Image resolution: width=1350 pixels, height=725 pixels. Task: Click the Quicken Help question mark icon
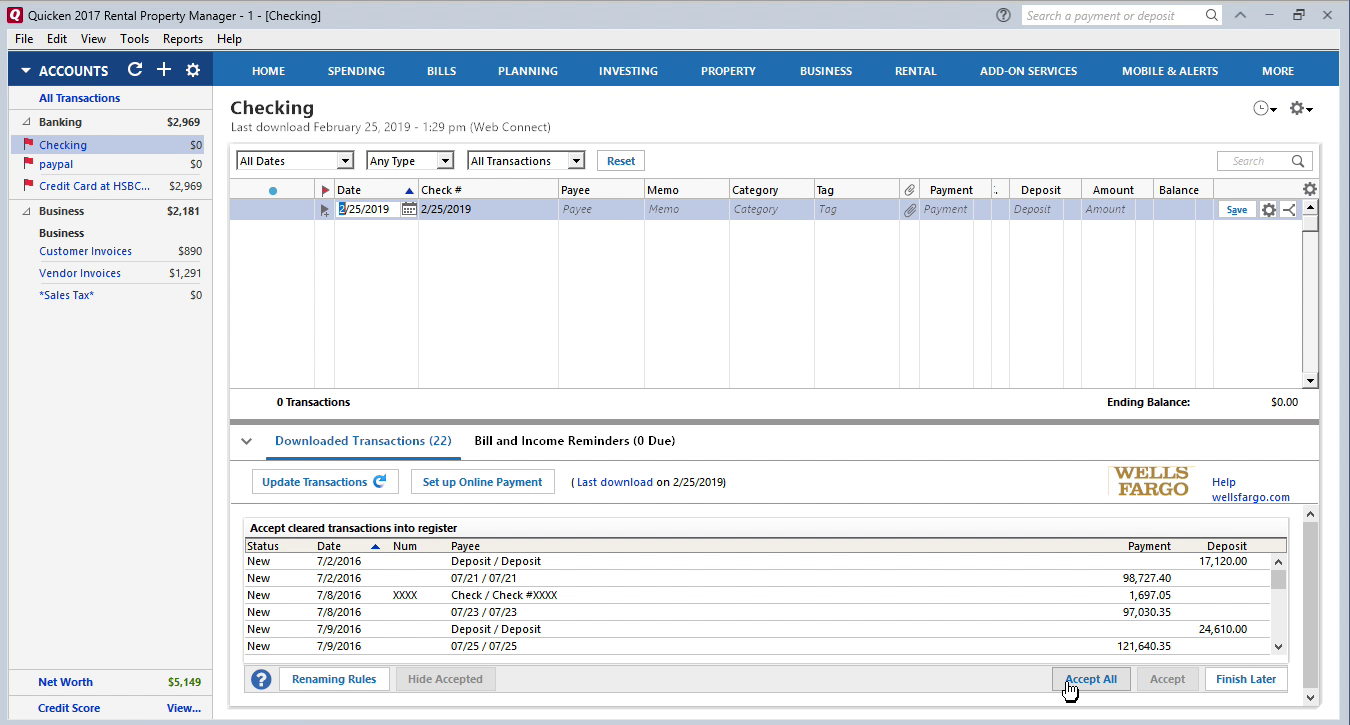tap(1003, 15)
